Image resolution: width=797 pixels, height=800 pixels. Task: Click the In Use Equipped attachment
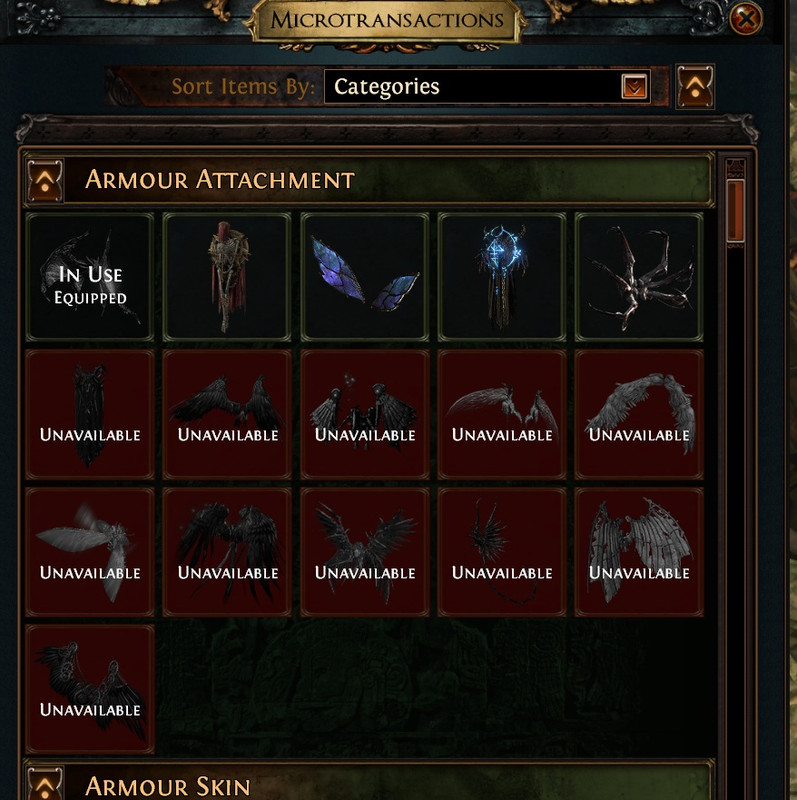90,277
